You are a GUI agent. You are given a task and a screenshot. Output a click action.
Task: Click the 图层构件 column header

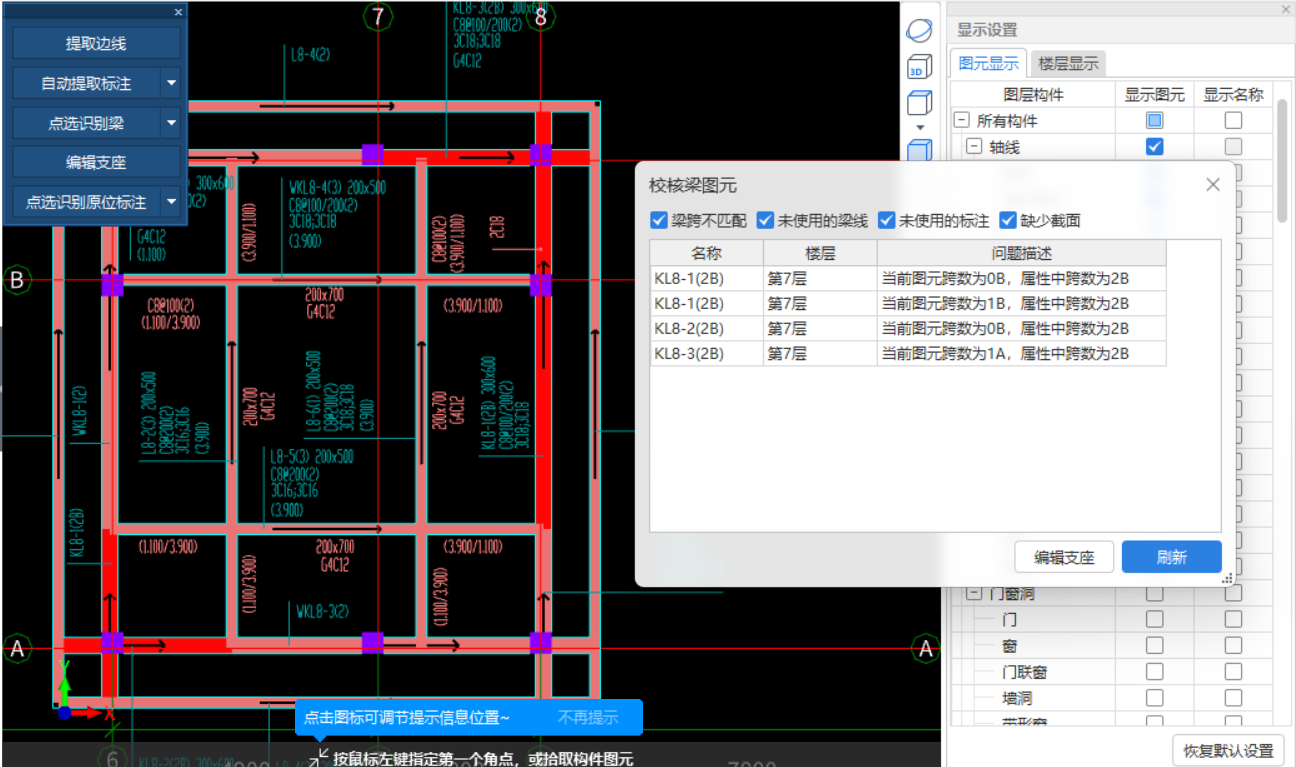point(1032,95)
